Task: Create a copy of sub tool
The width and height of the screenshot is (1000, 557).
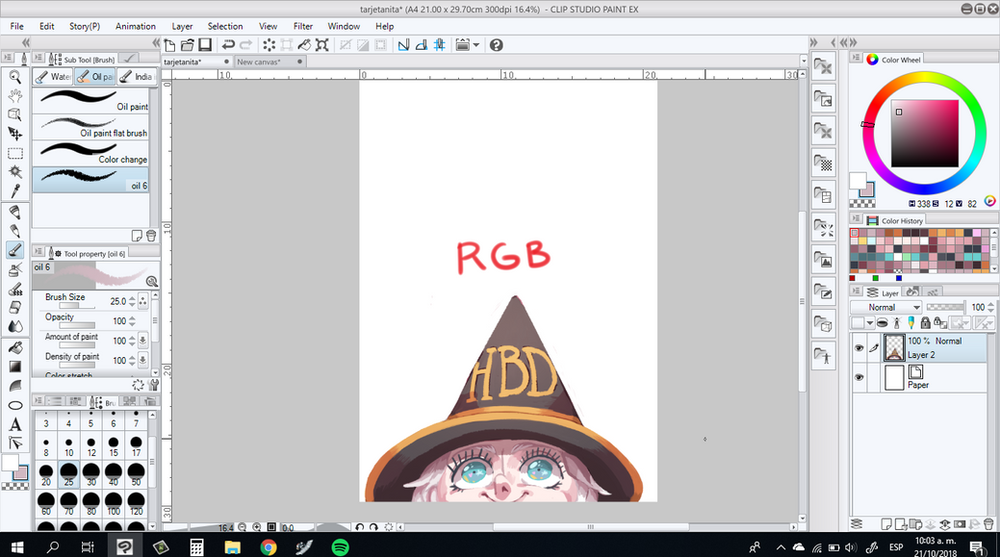Action: pyautogui.click(x=136, y=235)
